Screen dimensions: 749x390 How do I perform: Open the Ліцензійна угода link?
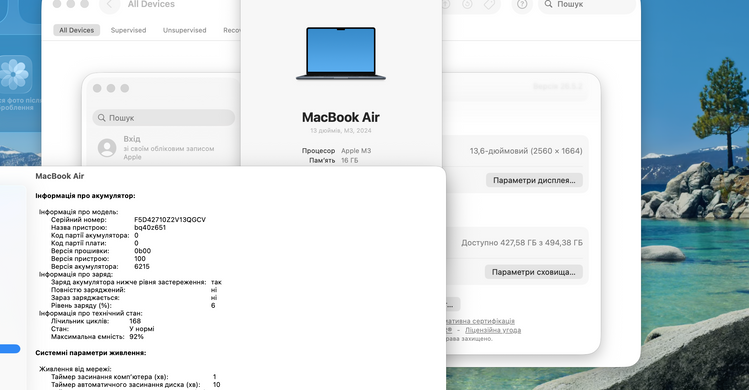[x=493, y=330]
